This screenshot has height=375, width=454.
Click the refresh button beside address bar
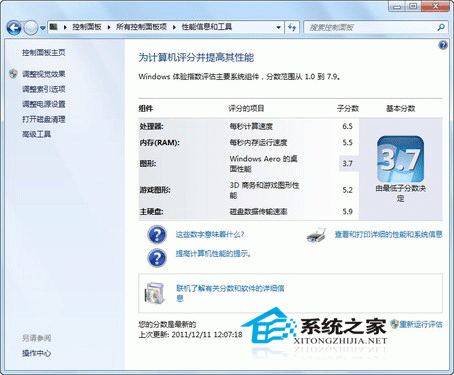pos(292,27)
